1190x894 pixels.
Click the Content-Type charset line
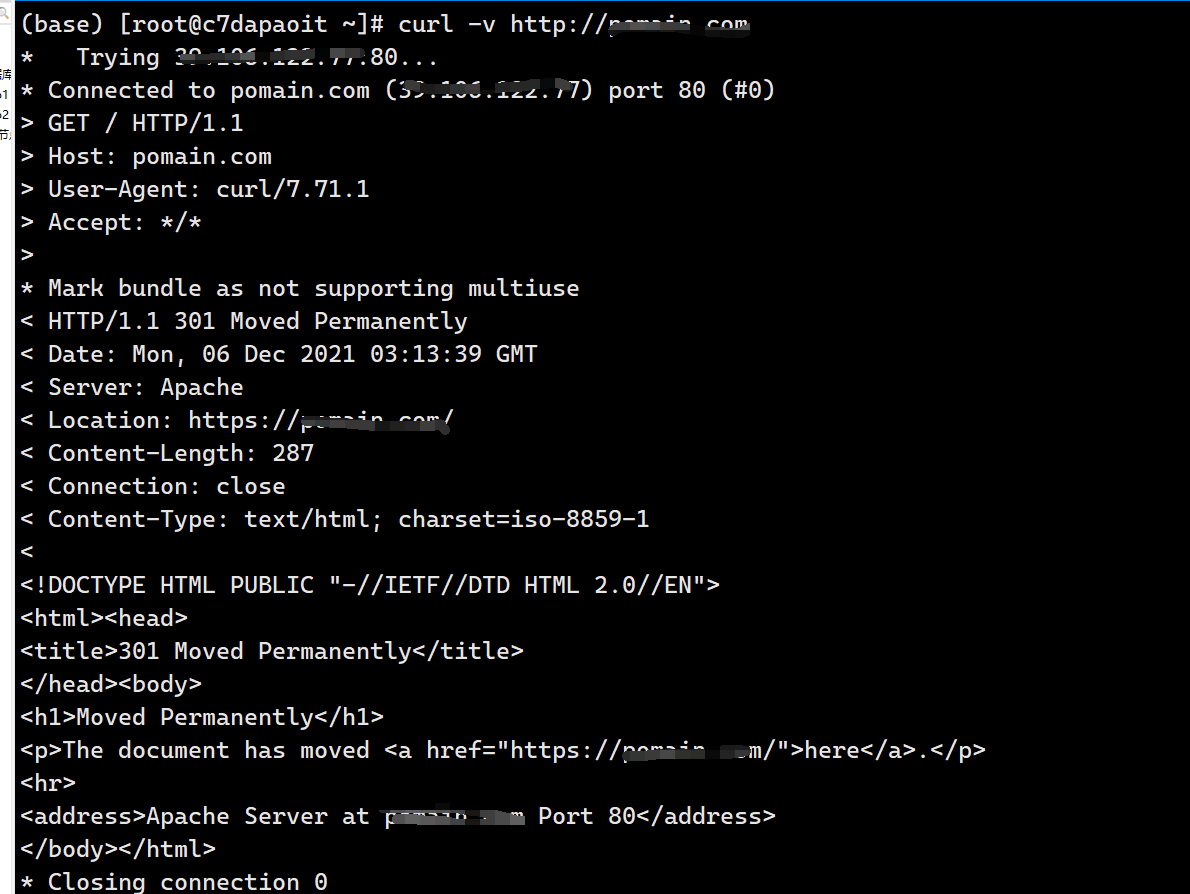click(x=348, y=519)
